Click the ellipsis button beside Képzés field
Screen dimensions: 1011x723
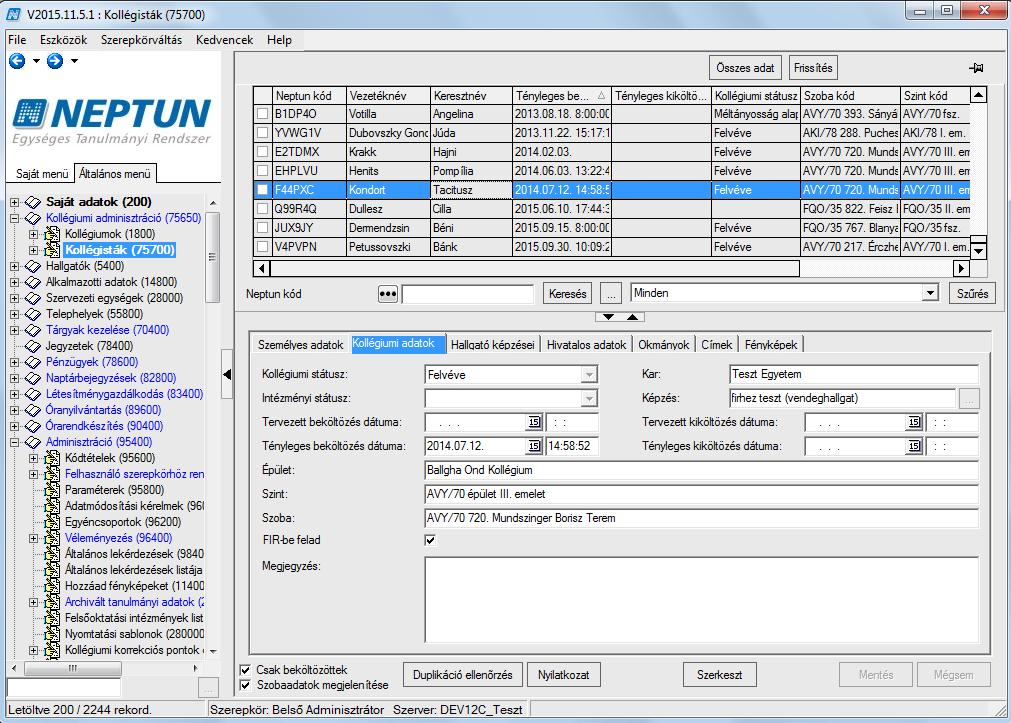[969, 399]
